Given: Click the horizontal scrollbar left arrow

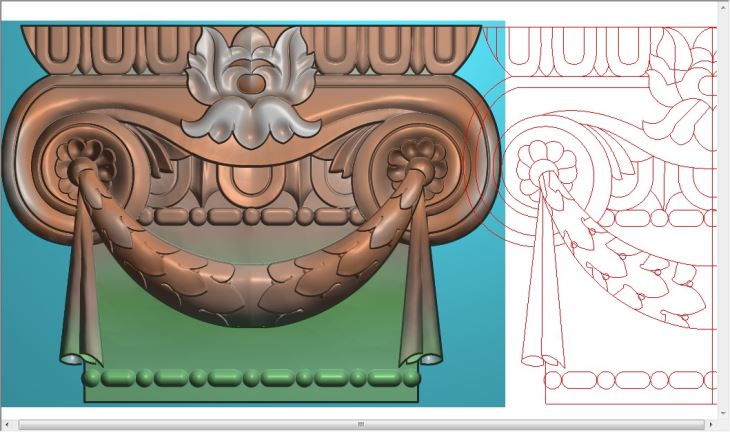Looking at the screenshot, I should pyautogui.click(x=8, y=424).
